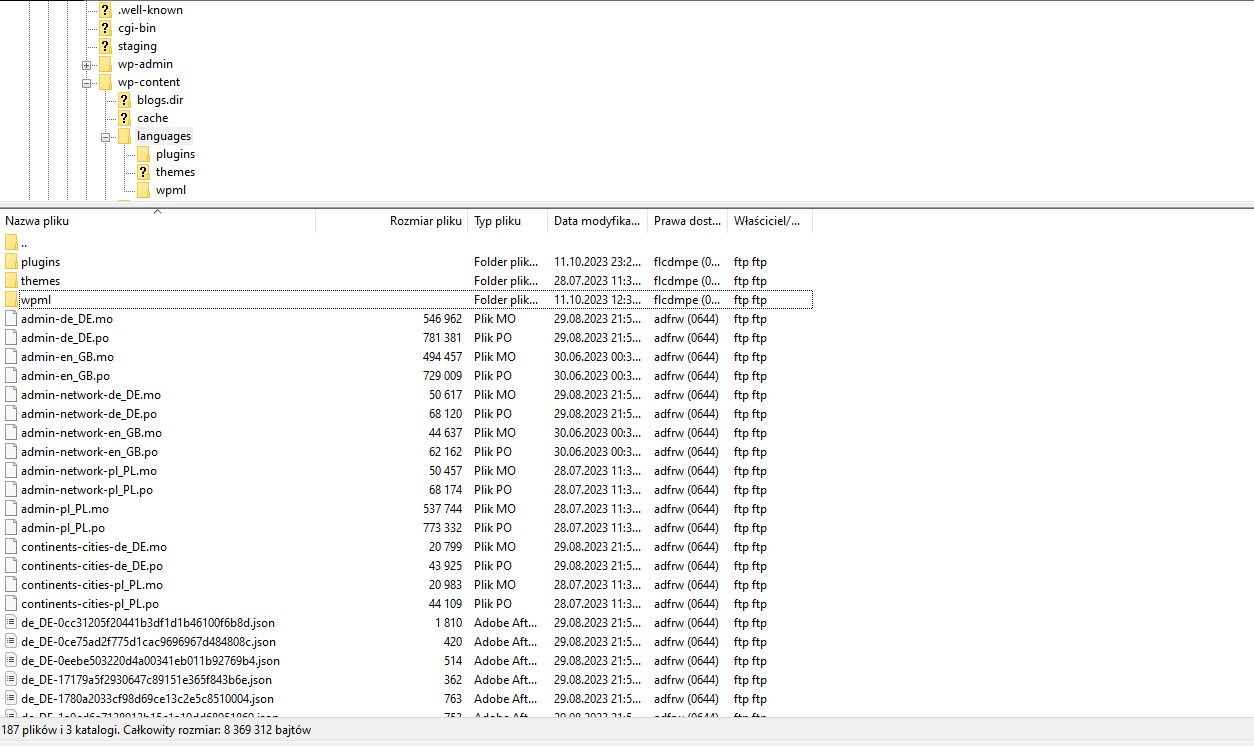Select the continents-cities-pl_PL.po file

[89, 604]
